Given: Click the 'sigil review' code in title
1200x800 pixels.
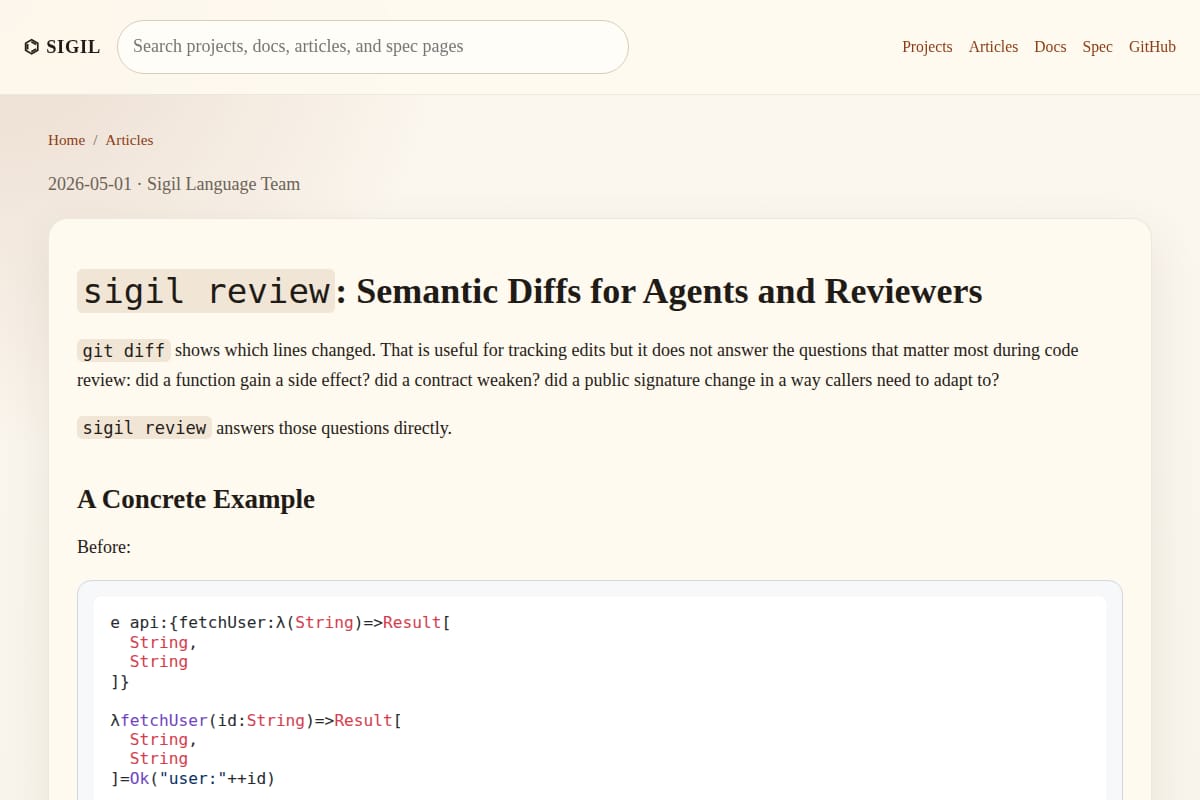Looking at the screenshot, I should [x=206, y=291].
